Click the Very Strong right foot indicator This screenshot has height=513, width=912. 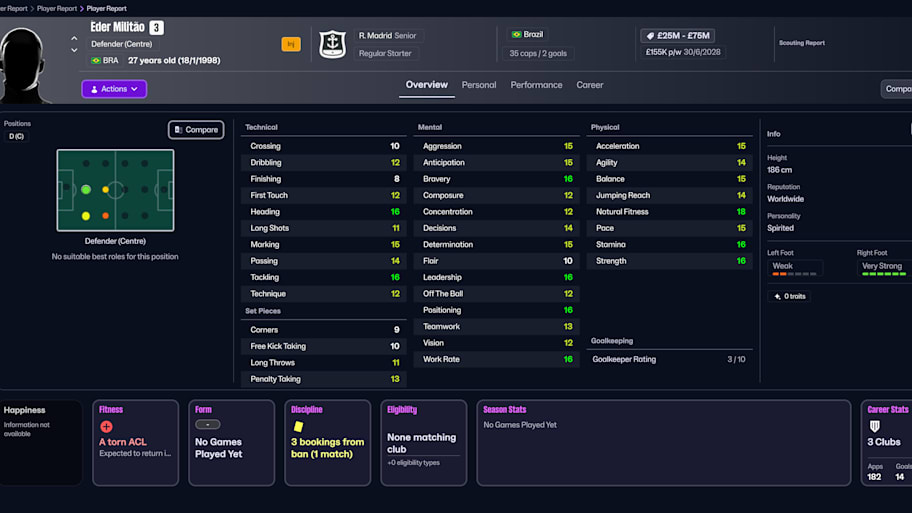coord(884,268)
